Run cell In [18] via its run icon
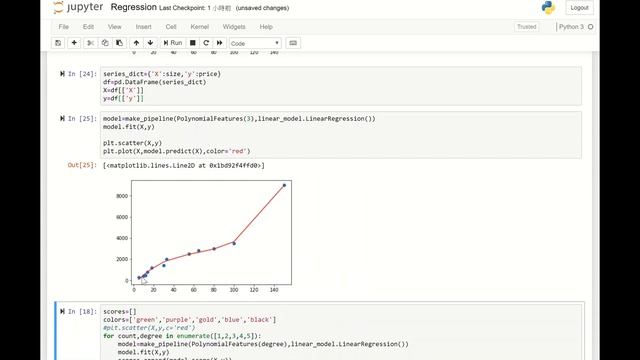640x360 pixels. pyautogui.click(x=62, y=311)
